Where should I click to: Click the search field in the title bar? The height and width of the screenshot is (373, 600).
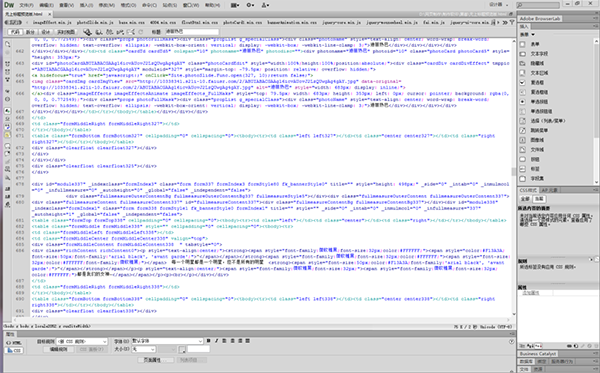click(x=537, y=5)
